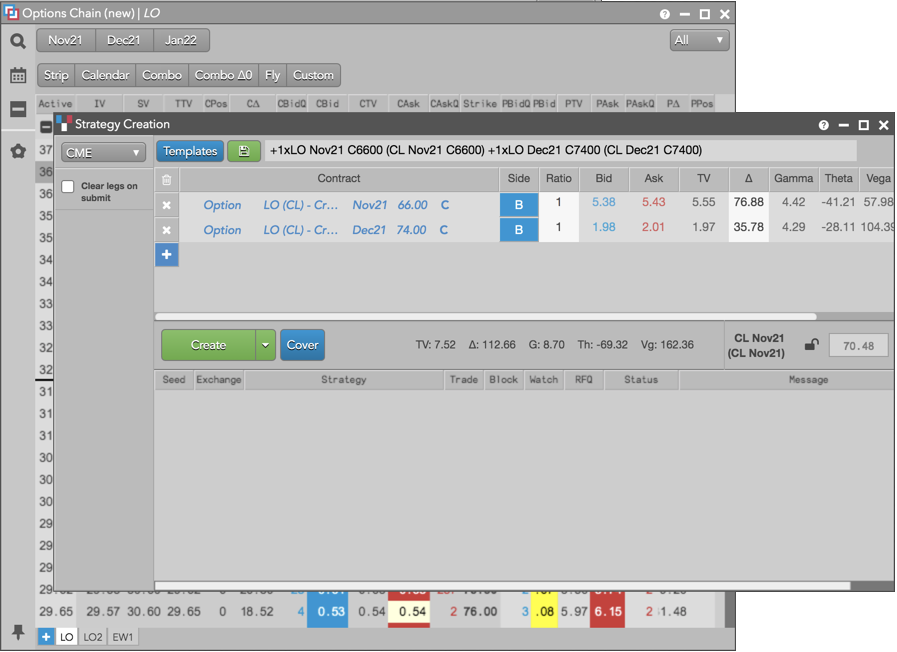The width and height of the screenshot is (897, 652).
Task: Open the calendar icon in left sidebar
Action: click(18, 76)
